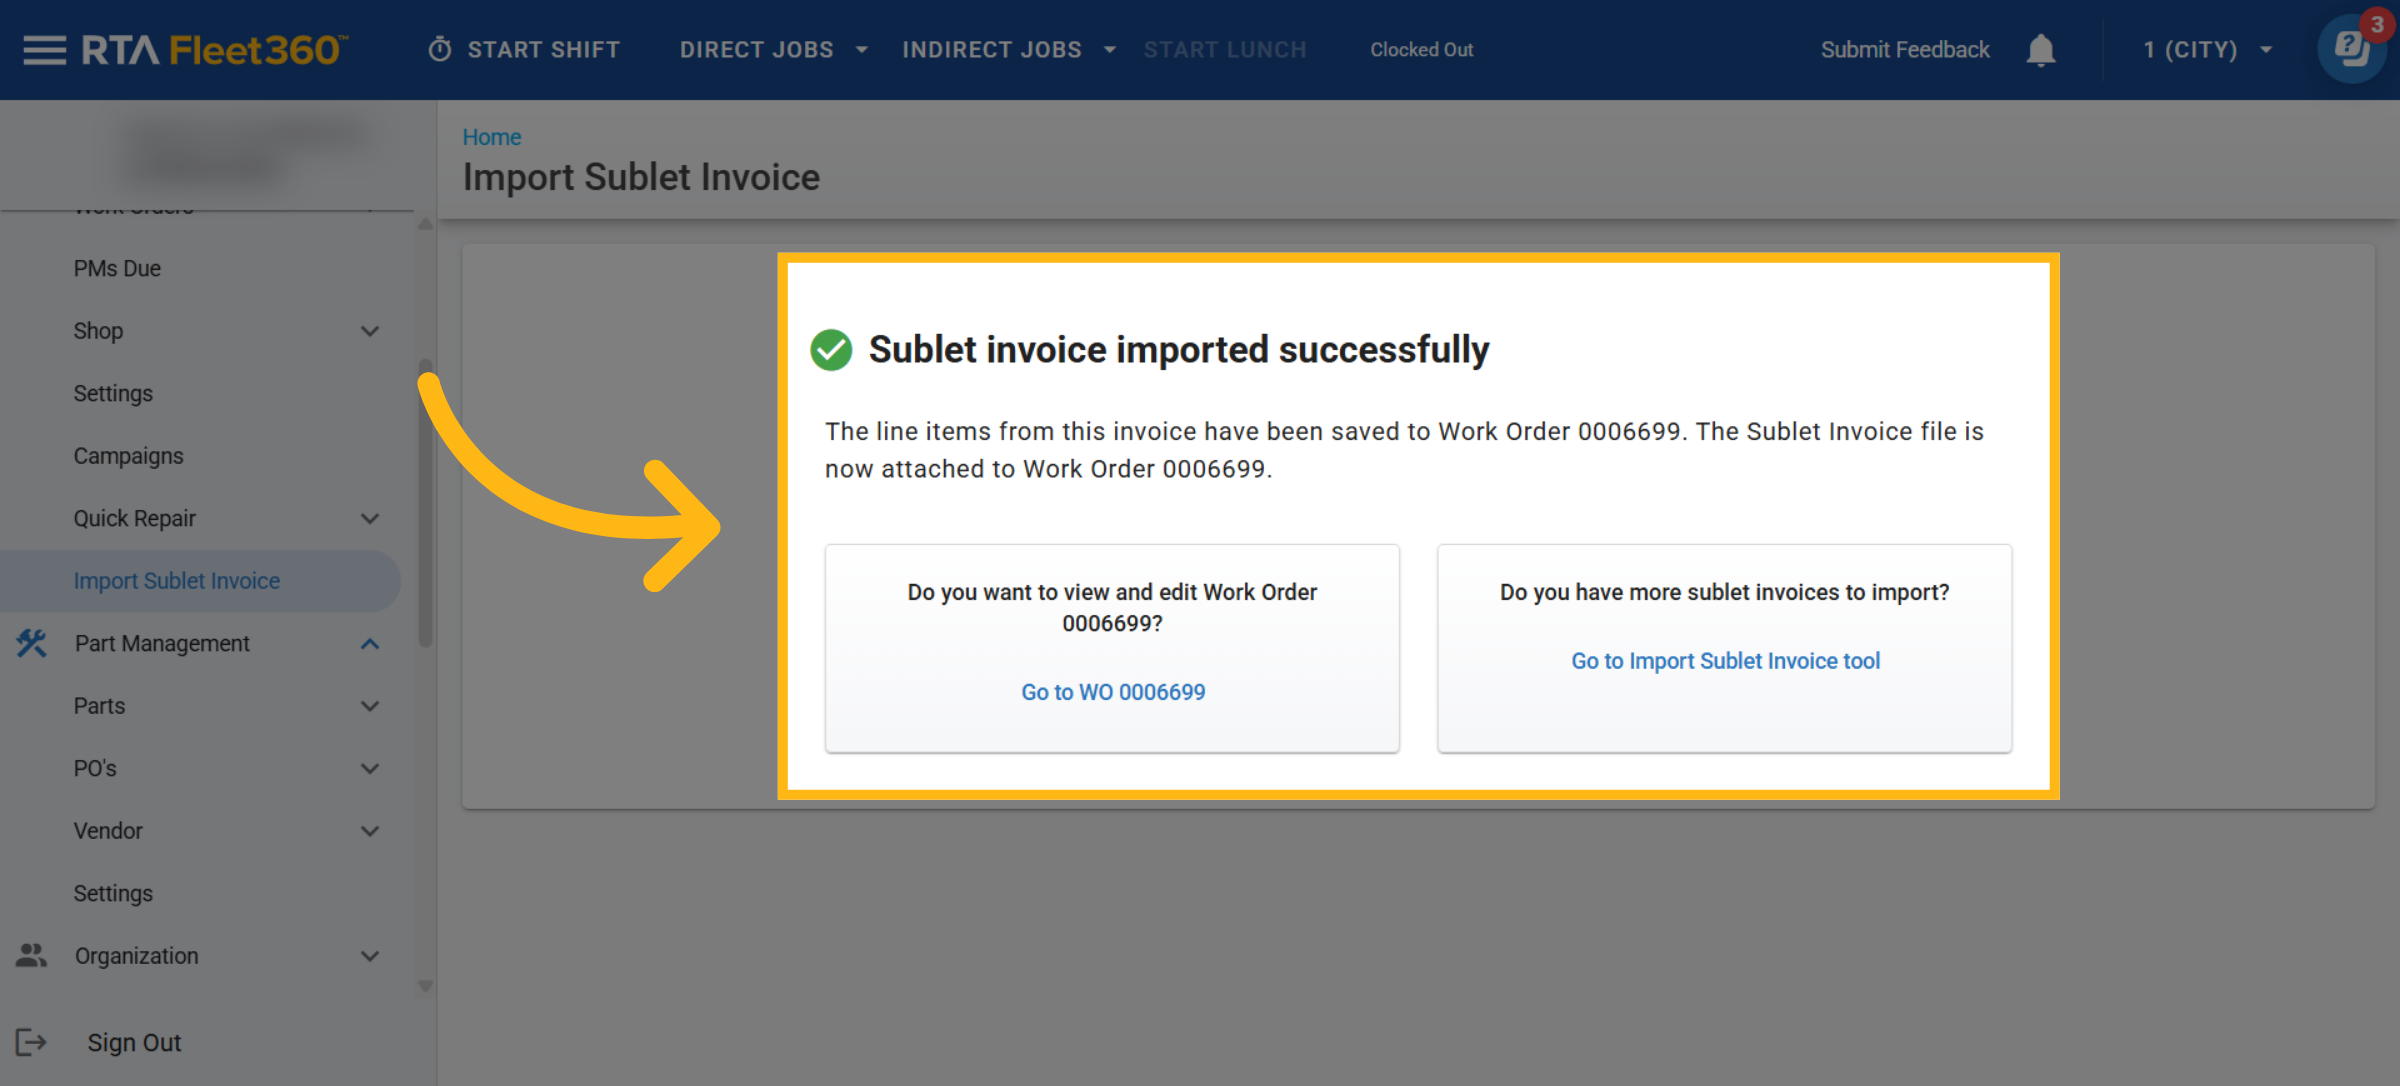2400x1086 pixels.
Task: Open the help chat icon with badge
Action: (x=2351, y=48)
